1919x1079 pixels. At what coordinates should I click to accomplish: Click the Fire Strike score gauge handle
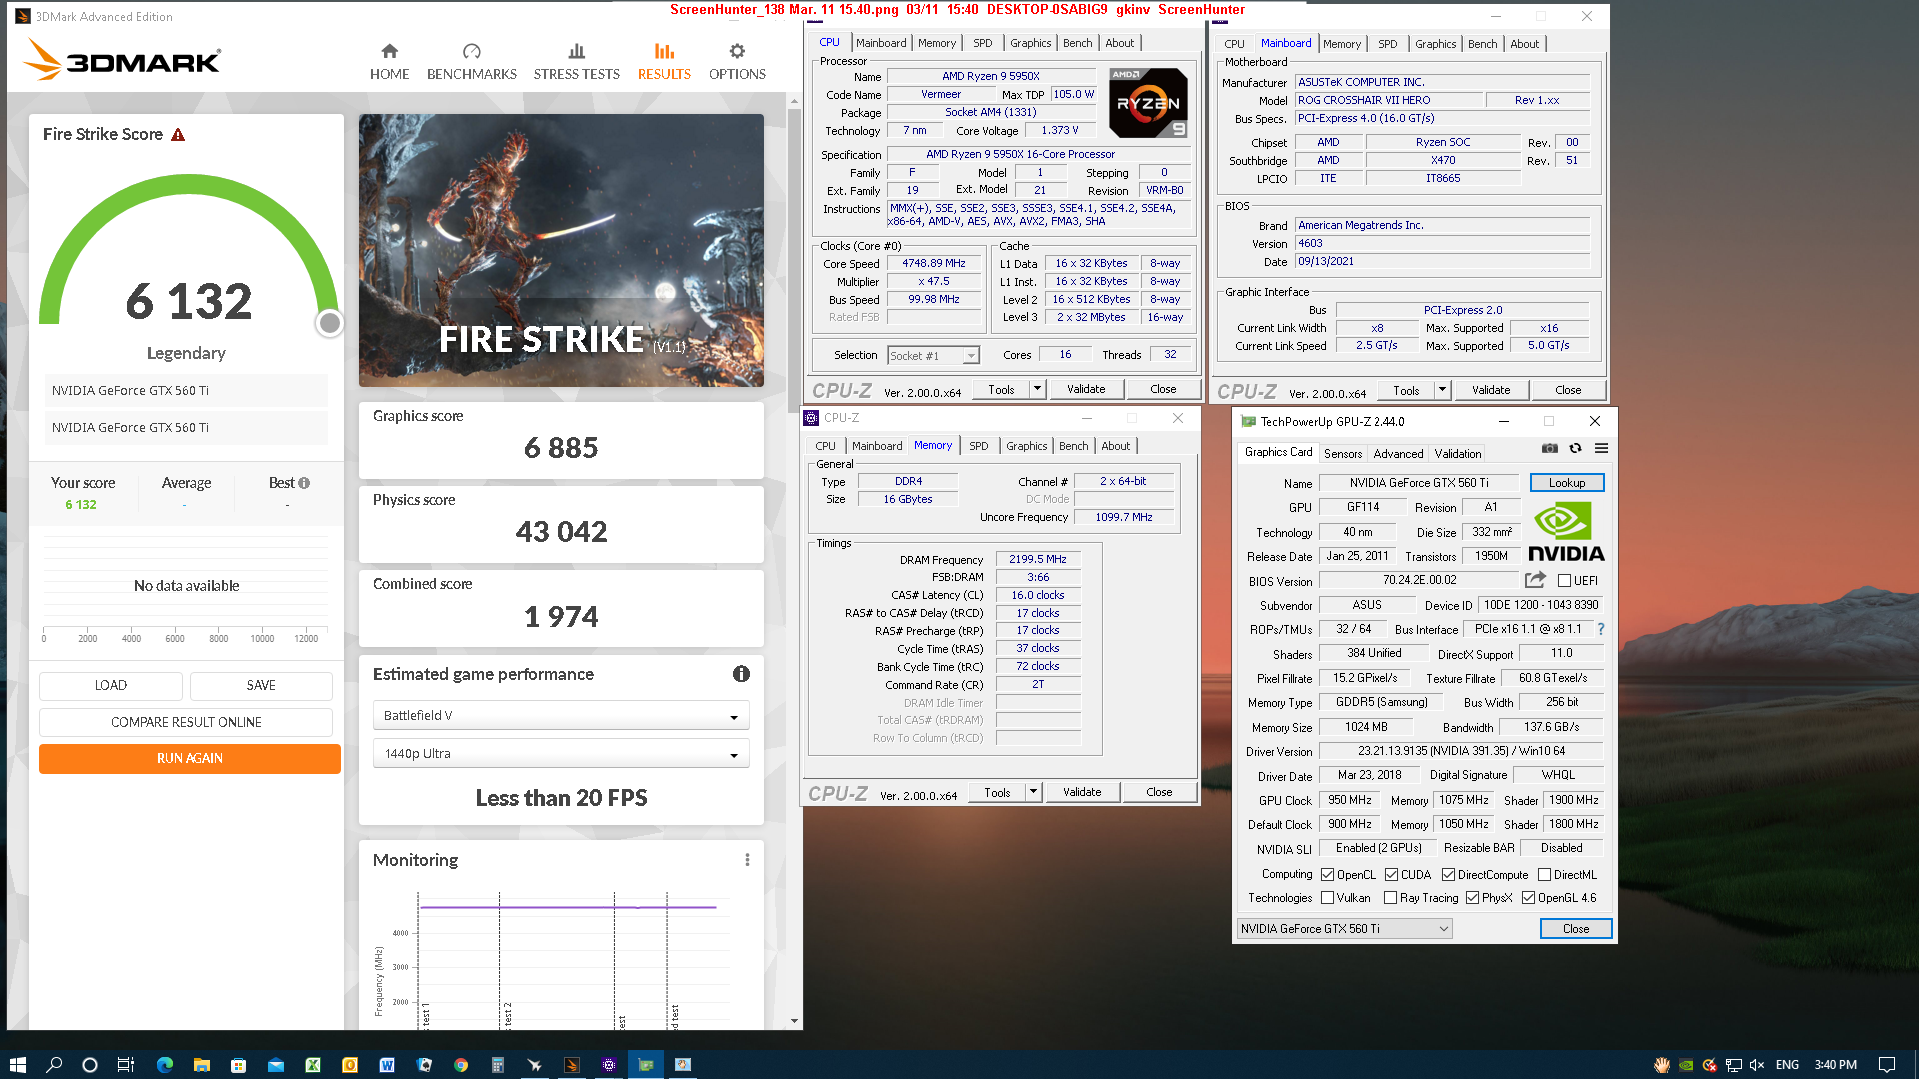(329, 323)
